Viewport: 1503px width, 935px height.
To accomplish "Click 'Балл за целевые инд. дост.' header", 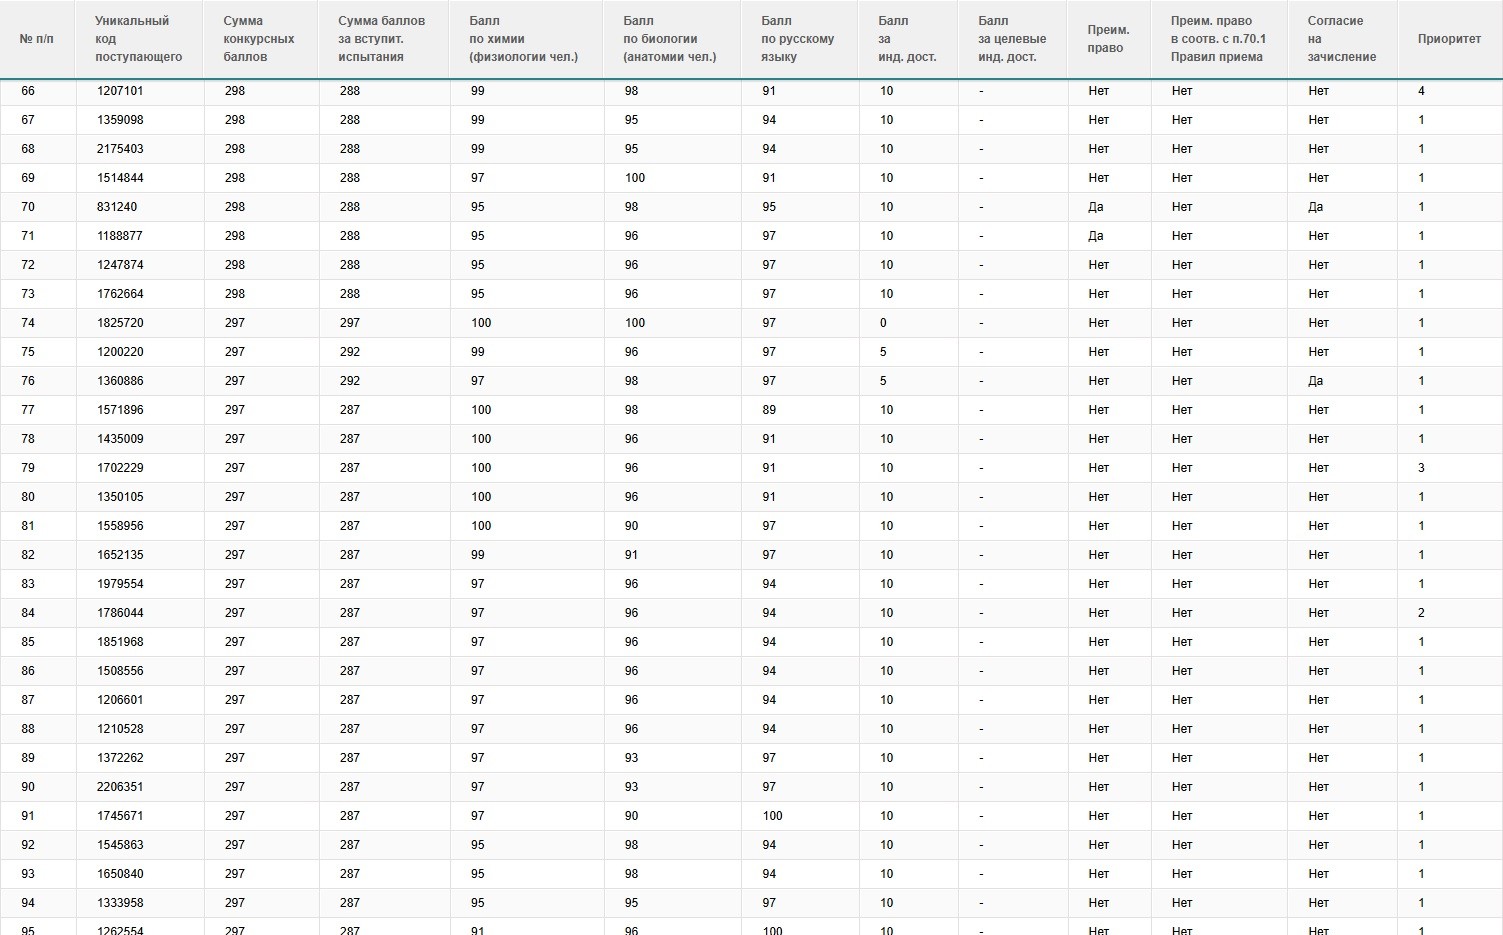I will (x=1012, y=39).
